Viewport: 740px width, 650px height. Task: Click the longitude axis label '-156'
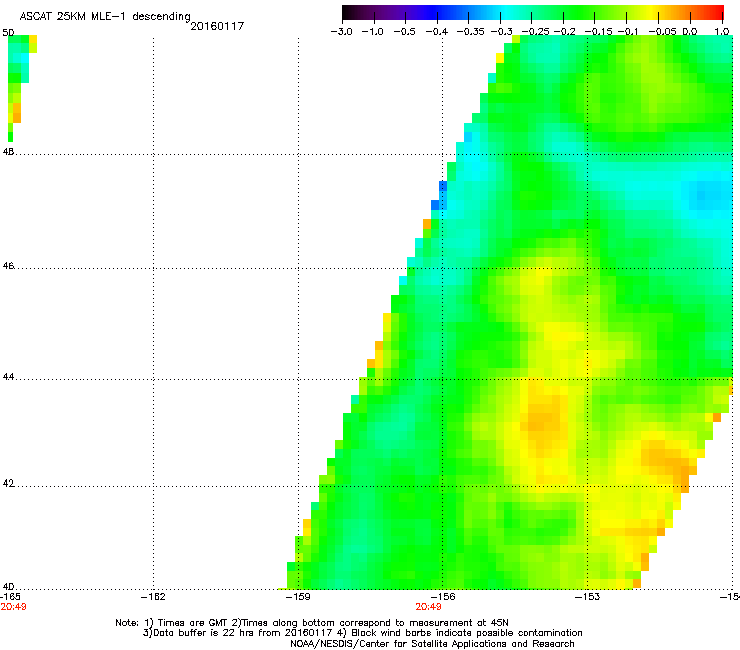pos(443,597)
